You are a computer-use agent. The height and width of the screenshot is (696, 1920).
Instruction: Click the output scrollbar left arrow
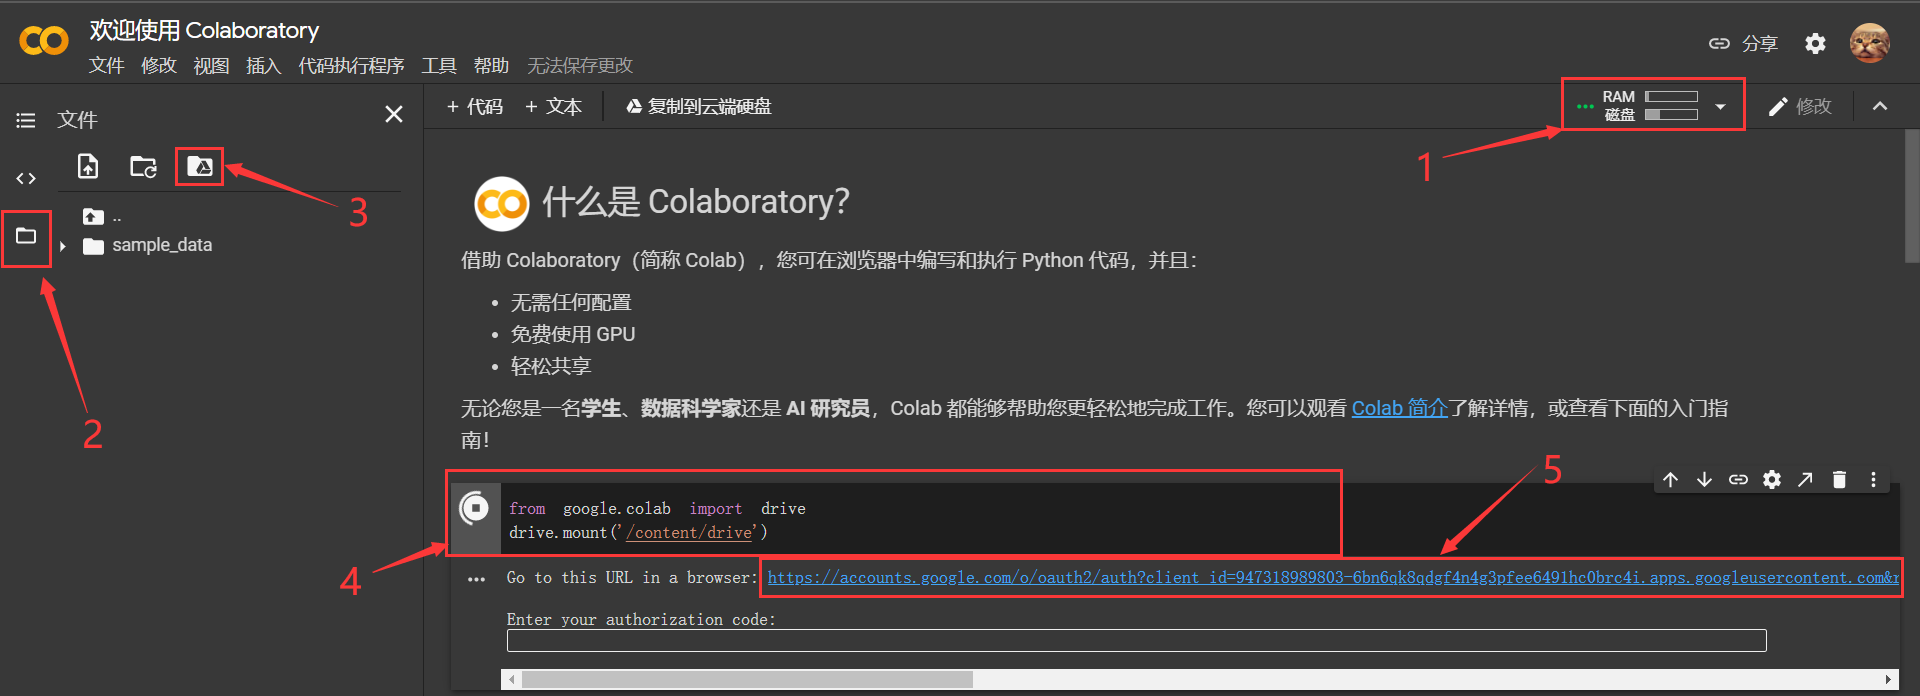click(x=511, y=679)
